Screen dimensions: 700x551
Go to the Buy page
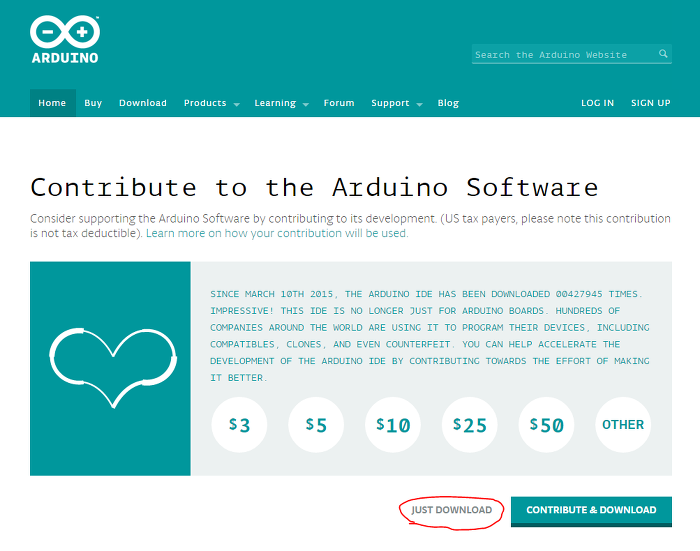click(93, 103)
